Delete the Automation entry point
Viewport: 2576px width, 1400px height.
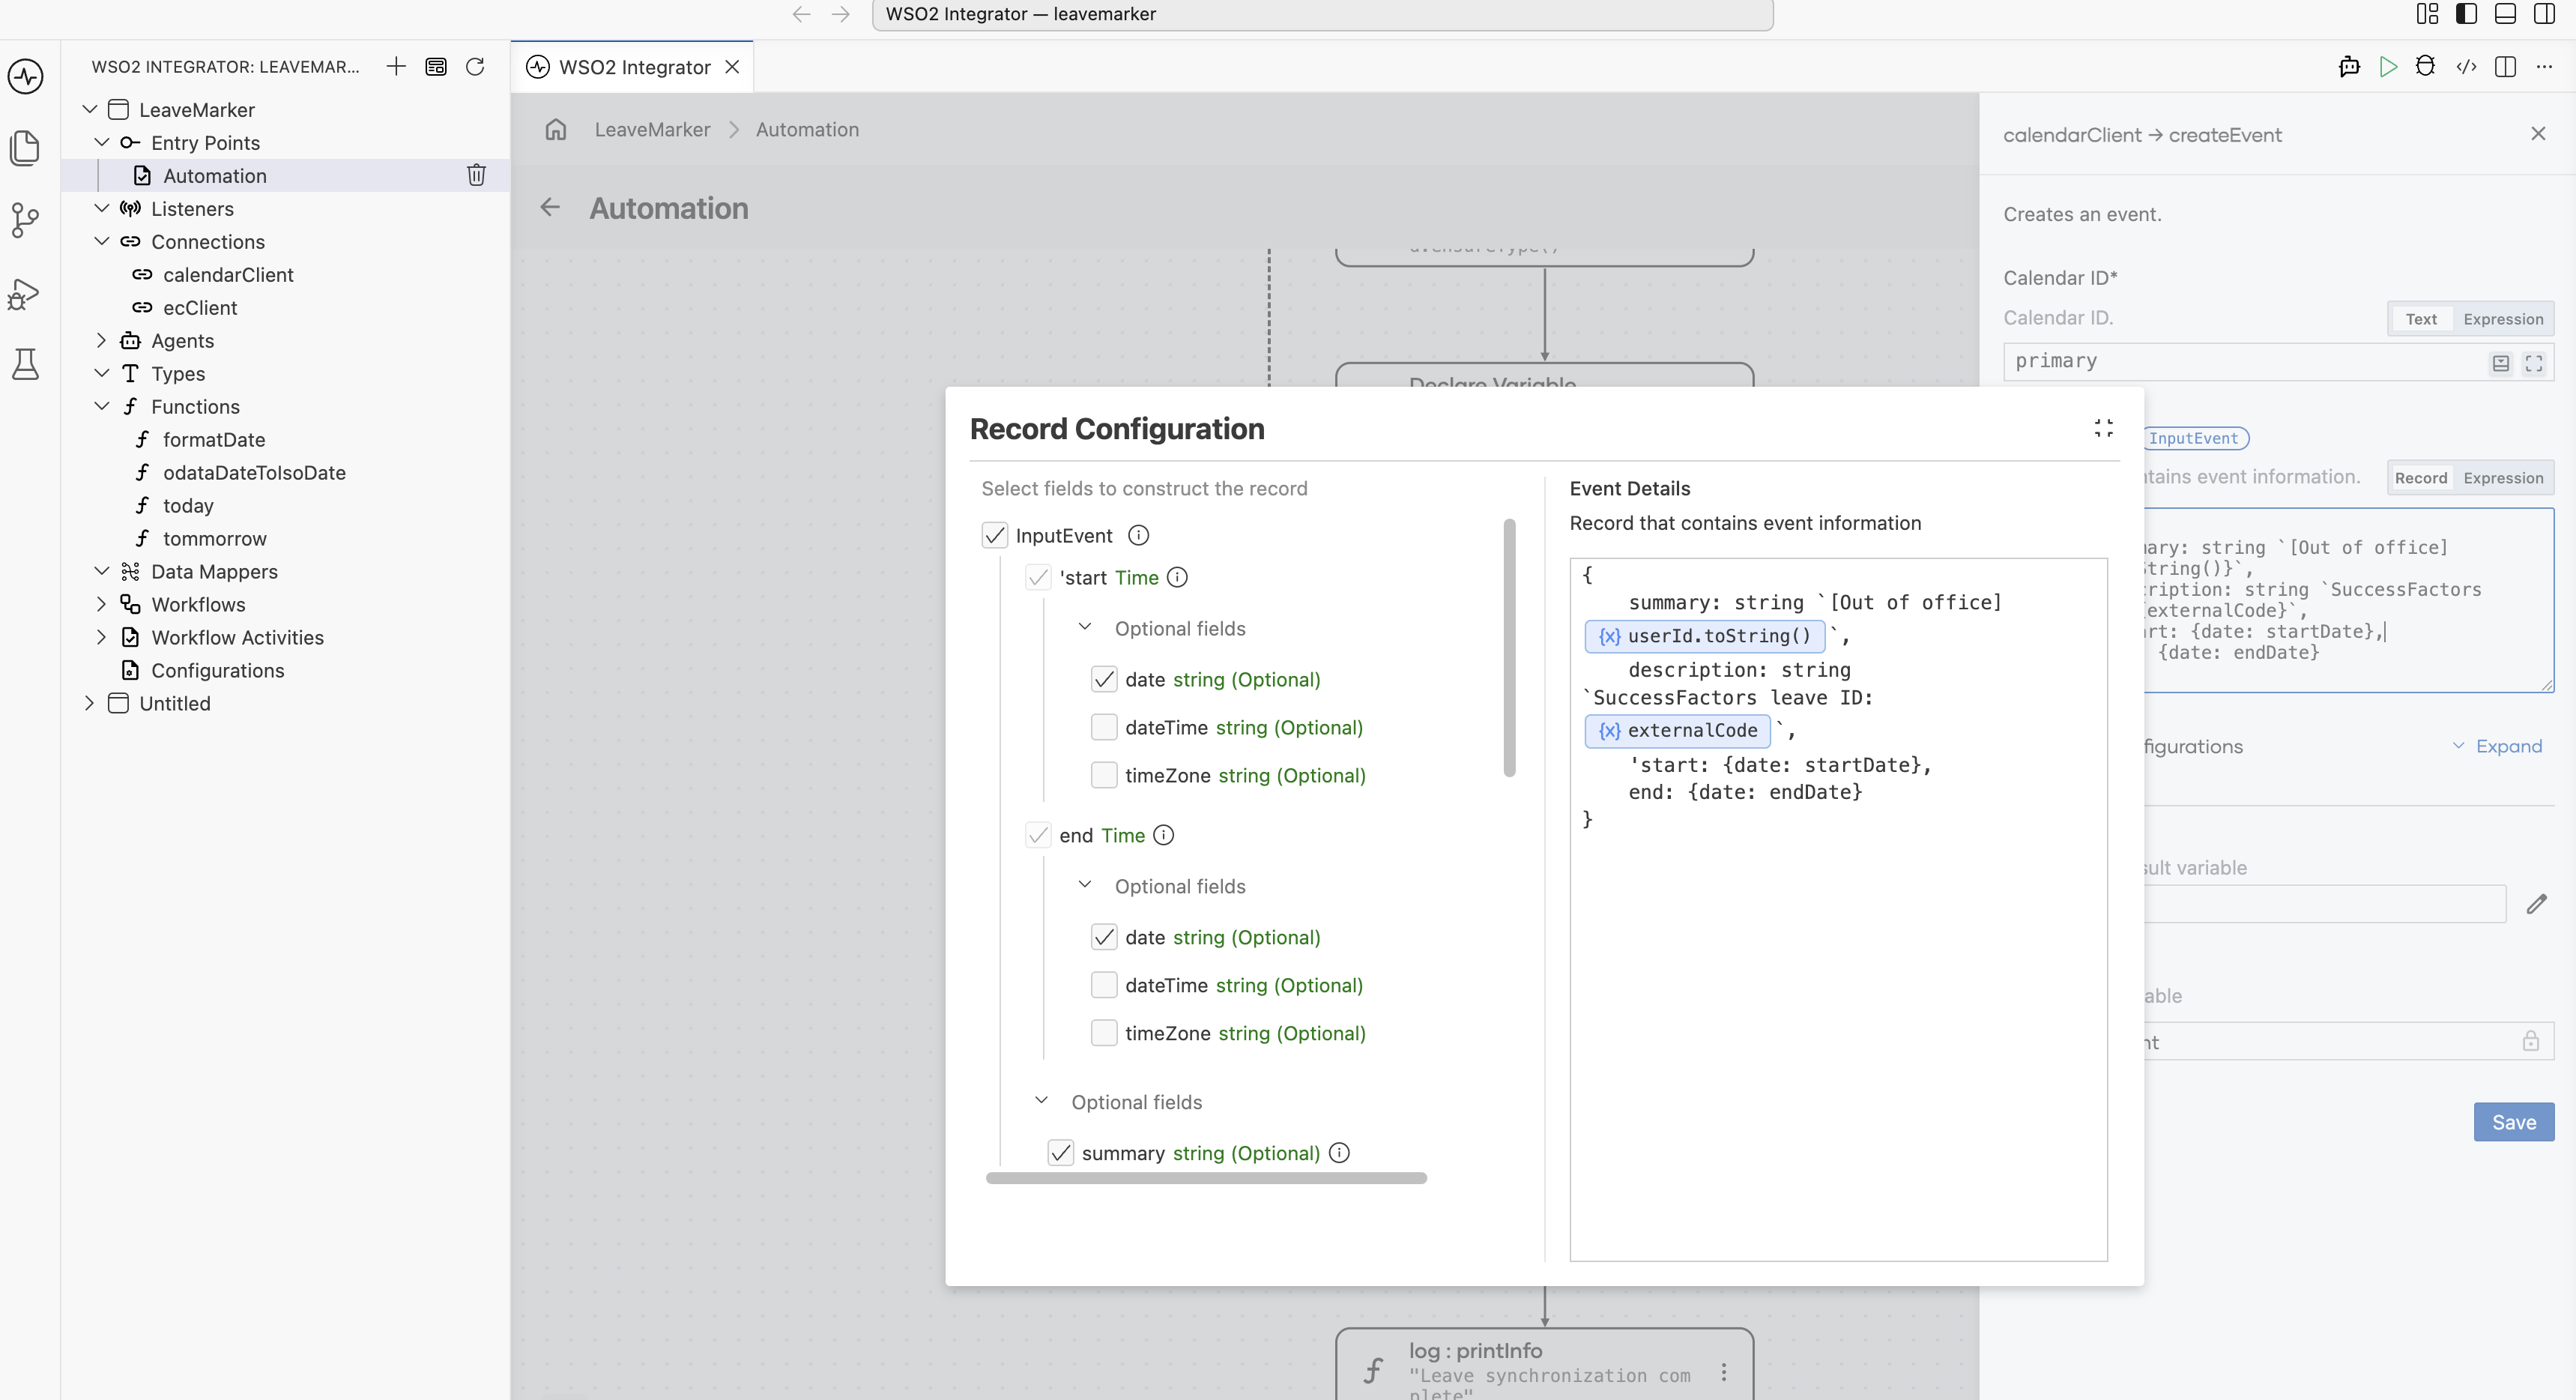tap(476, 175)
